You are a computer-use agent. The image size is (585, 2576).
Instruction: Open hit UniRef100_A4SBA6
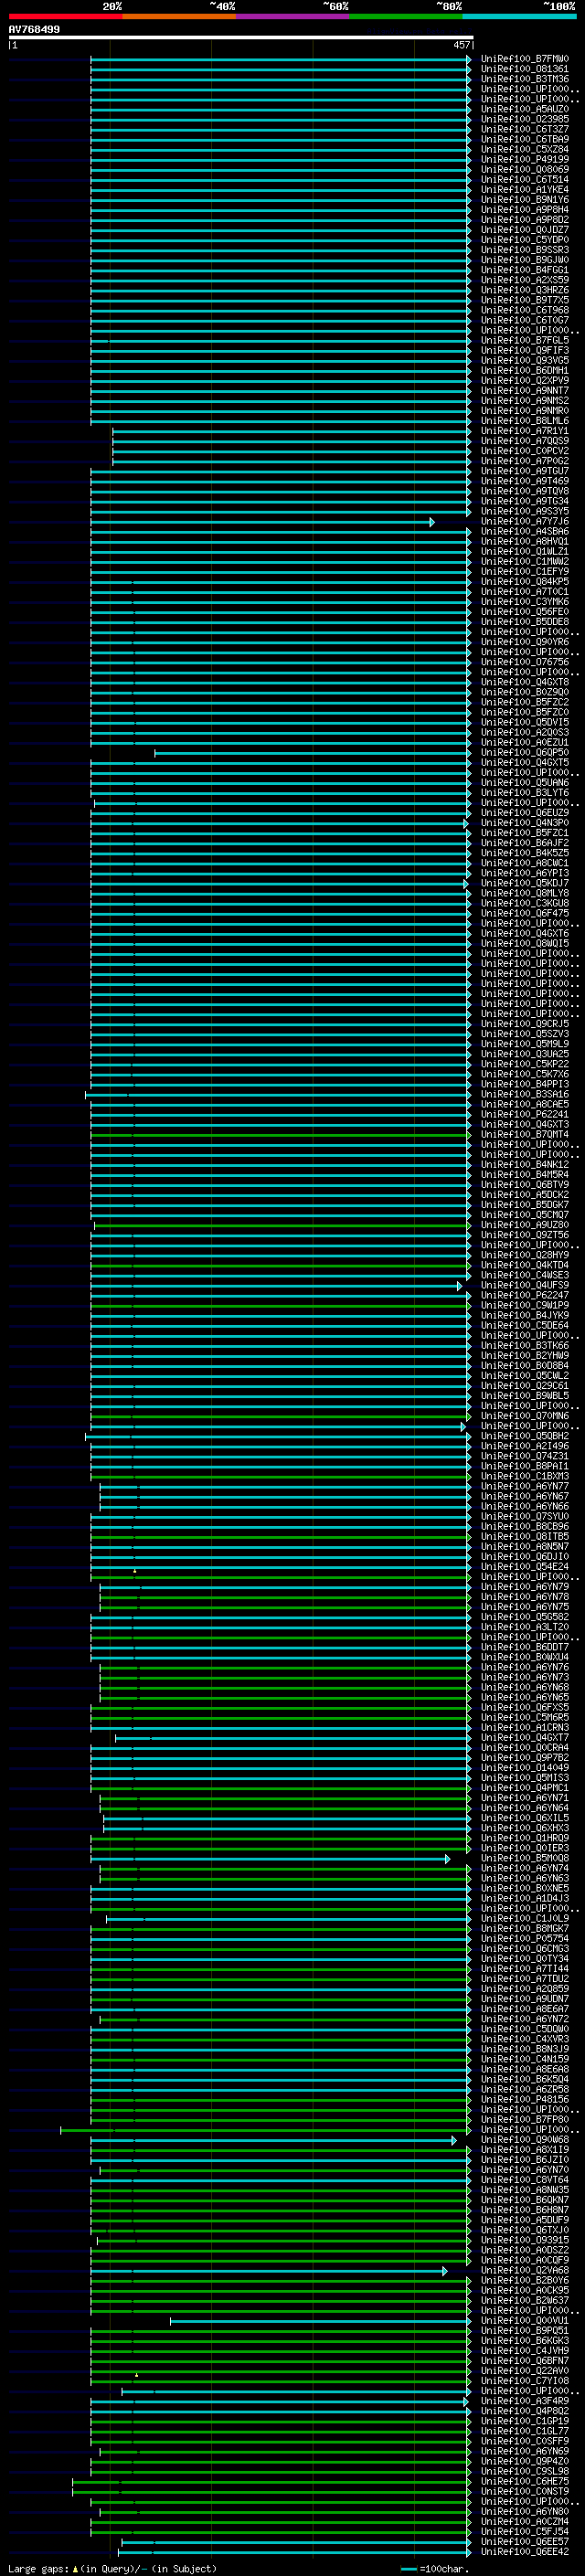point(525,531)
